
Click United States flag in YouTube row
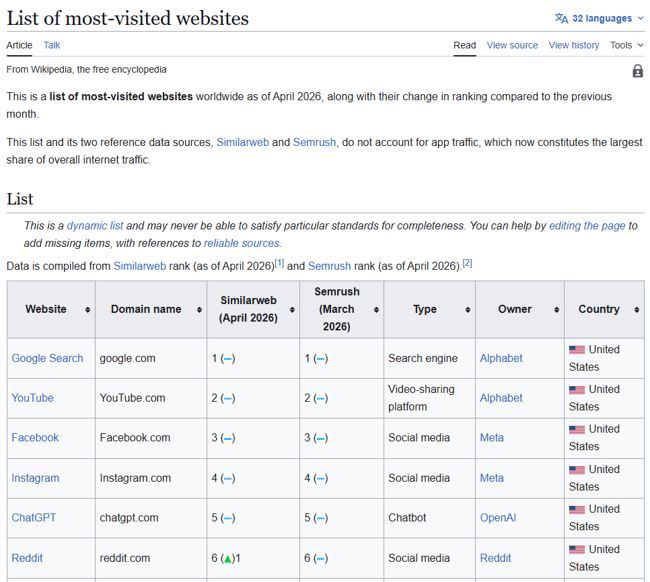[x=577, y=390]
